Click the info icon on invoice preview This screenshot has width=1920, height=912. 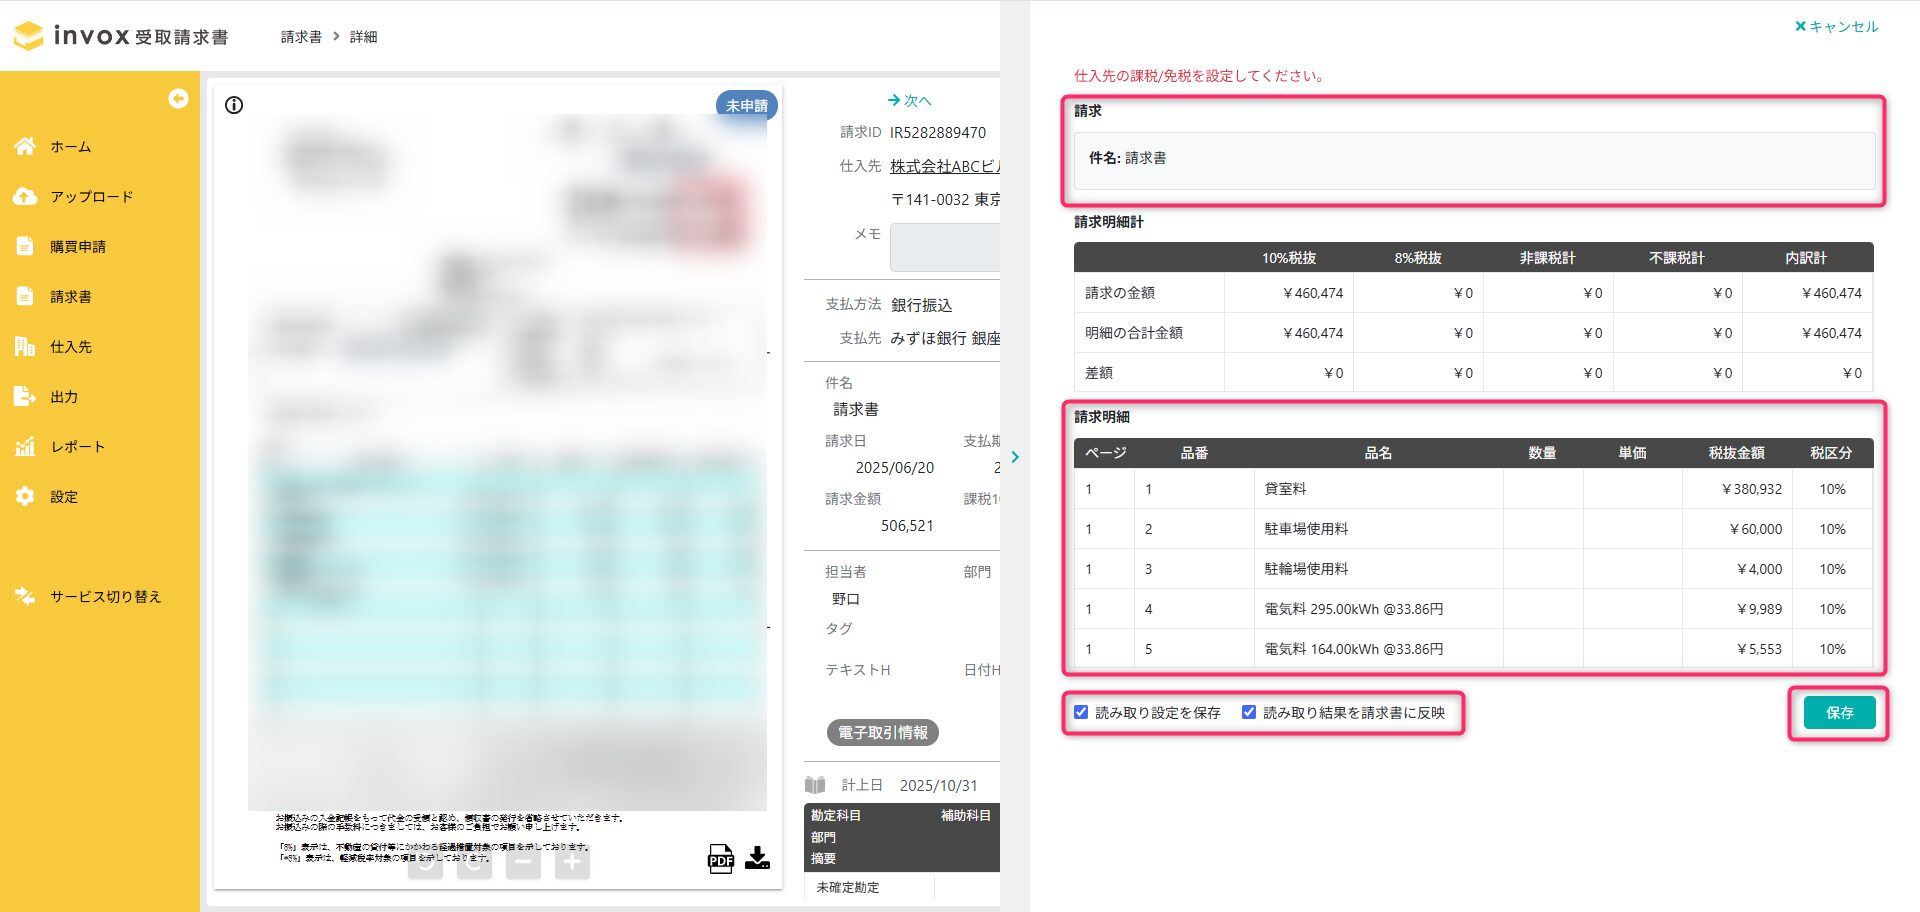234,105
